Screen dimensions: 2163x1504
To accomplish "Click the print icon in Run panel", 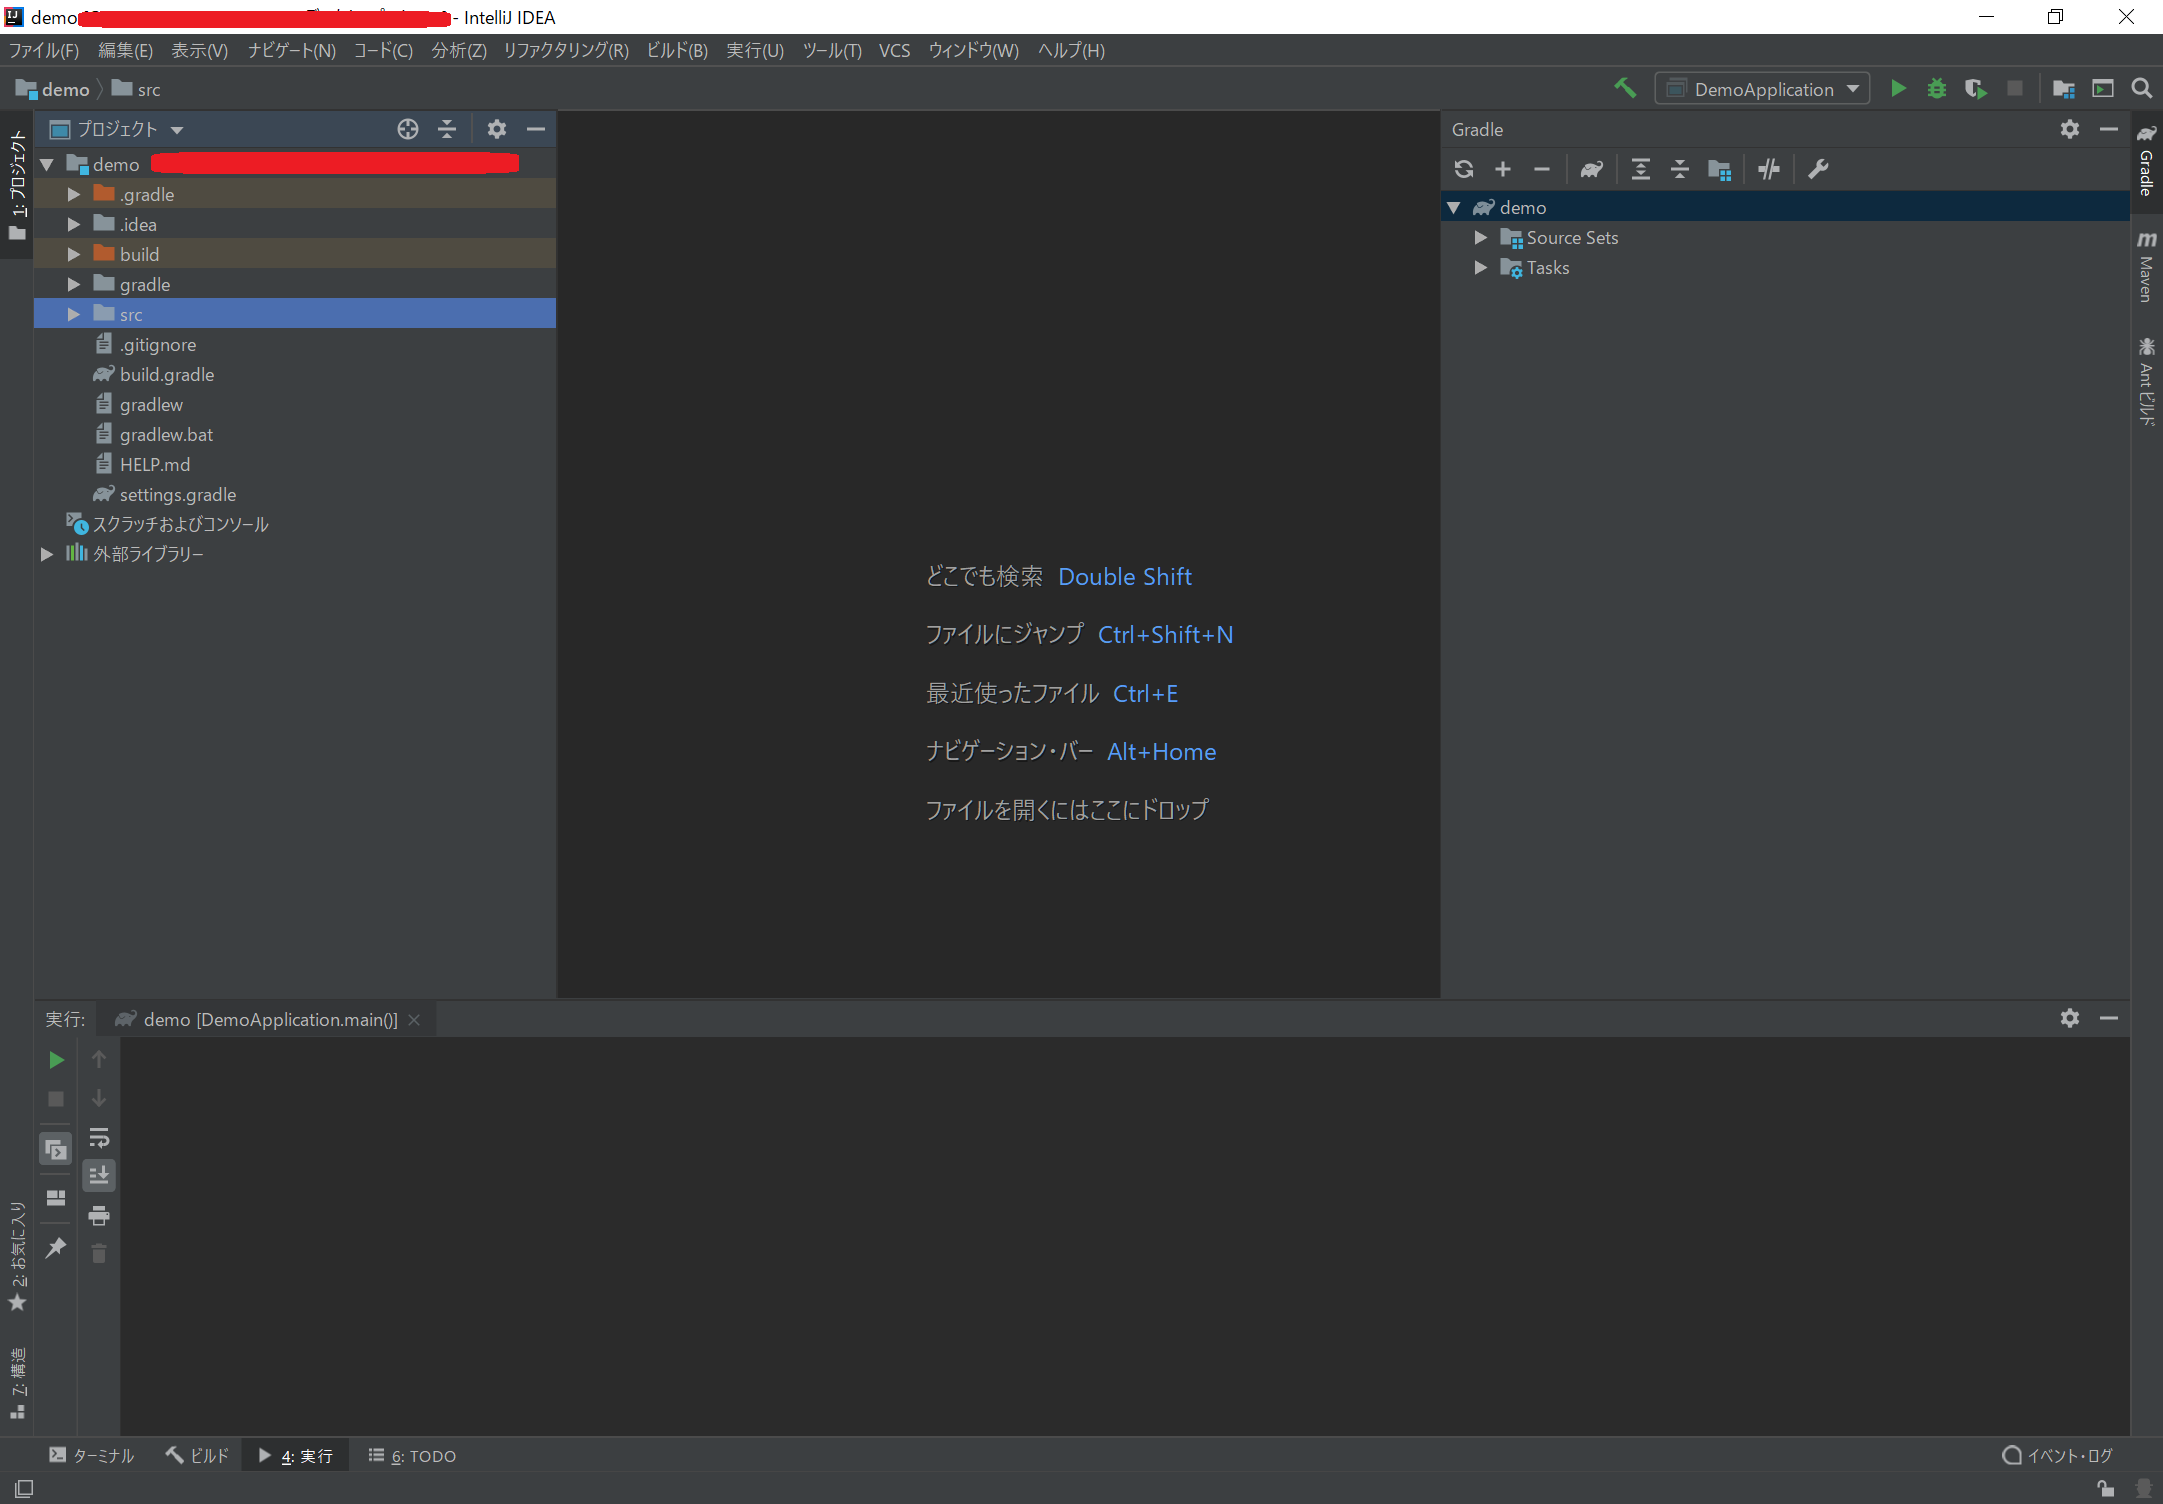I will click(99, 1215).
